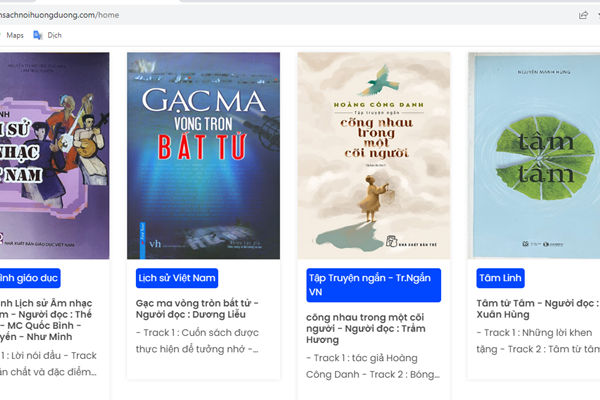Open the Tâm từ Tâm book cover
Image resolution: width=600 pixels, height=400 pixels.
[534, 155]
